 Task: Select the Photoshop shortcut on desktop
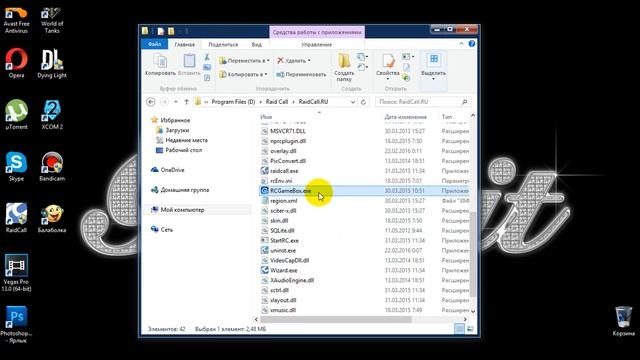click(x=16, y=324)
